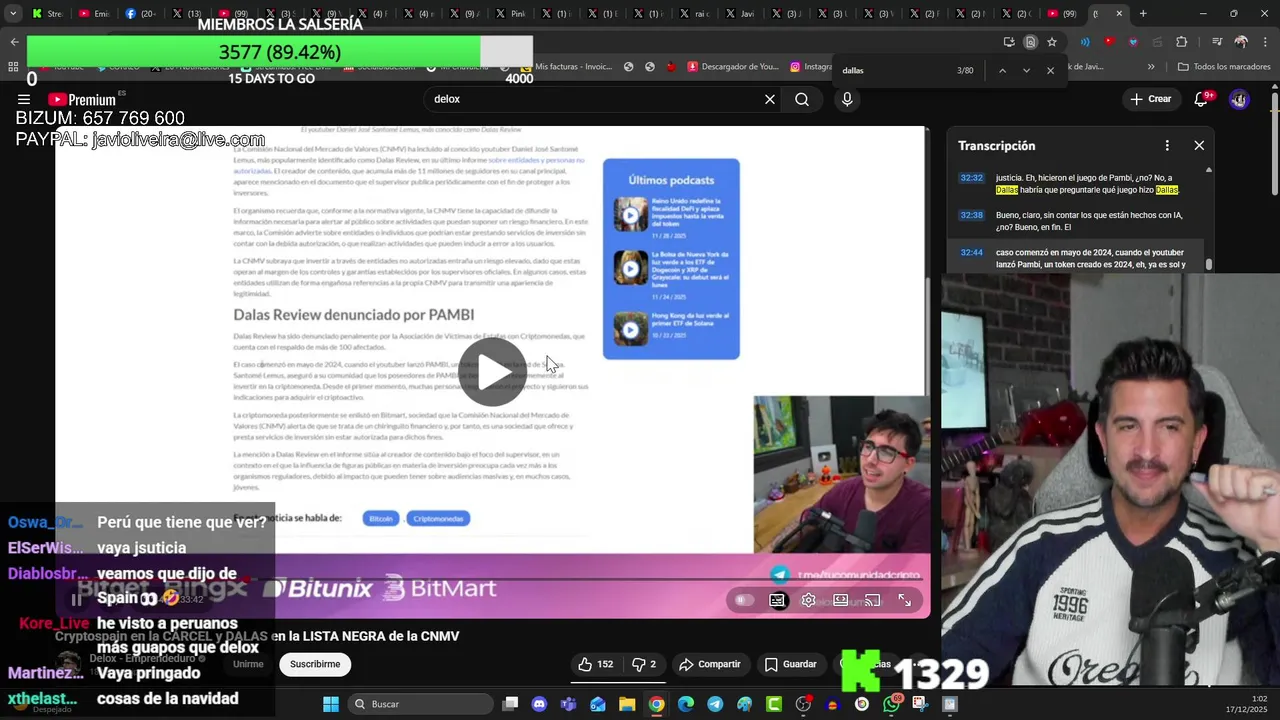This screenshot has height=720, width=1280.
Task: Jump to transcript timestamp 32:32
Action: pyautogui.click(x=971, y=178)
